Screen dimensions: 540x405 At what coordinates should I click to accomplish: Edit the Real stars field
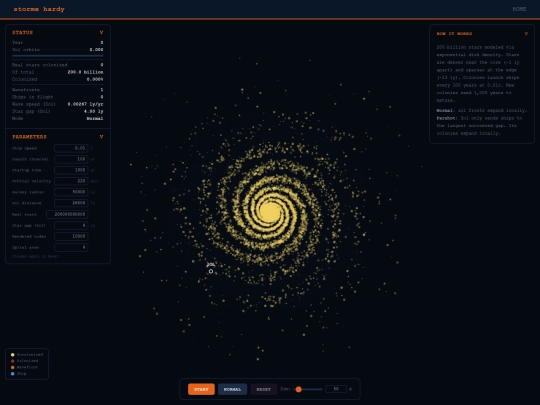67,214
